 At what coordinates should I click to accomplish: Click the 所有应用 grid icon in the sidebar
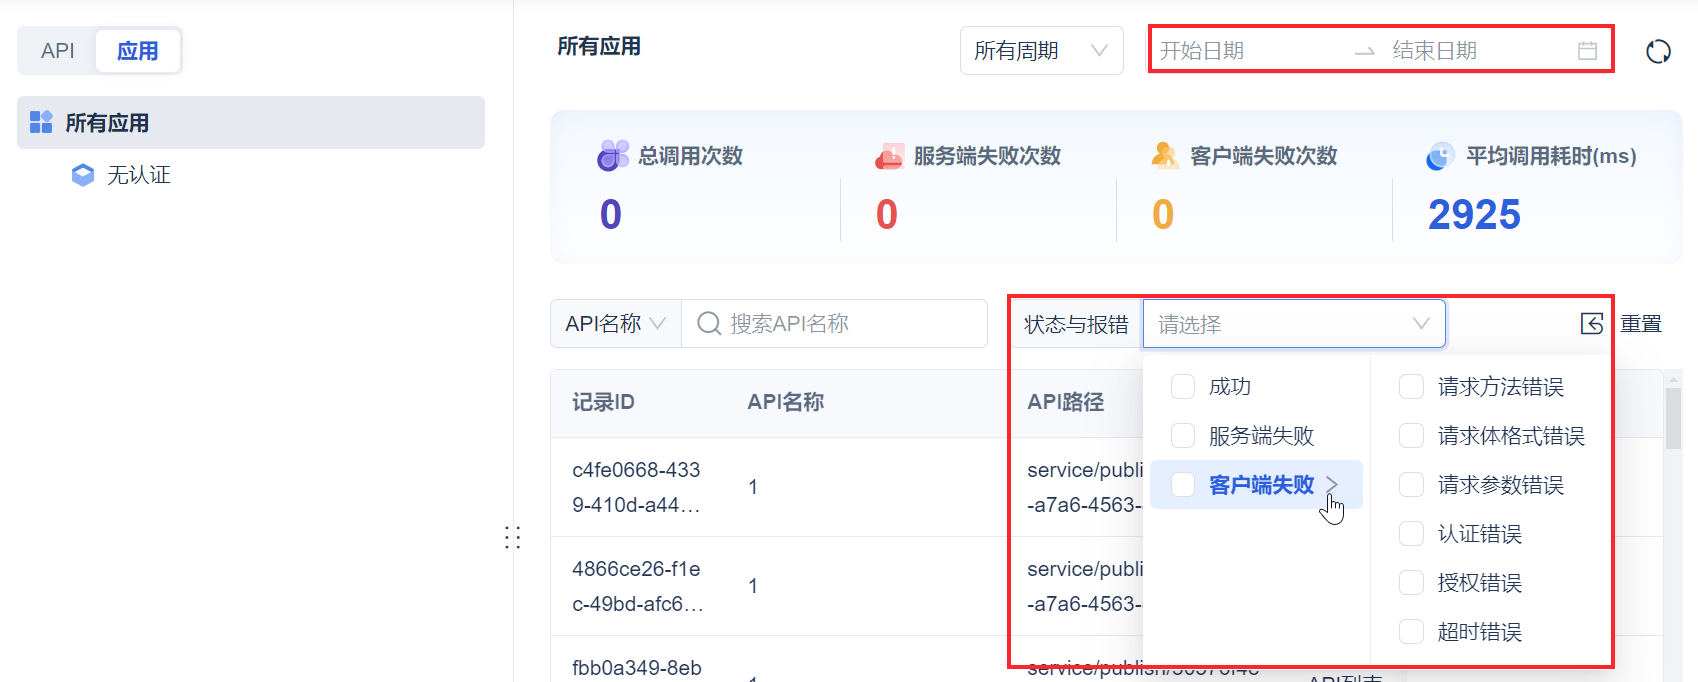pyautogui.click(x=41, y=122)
